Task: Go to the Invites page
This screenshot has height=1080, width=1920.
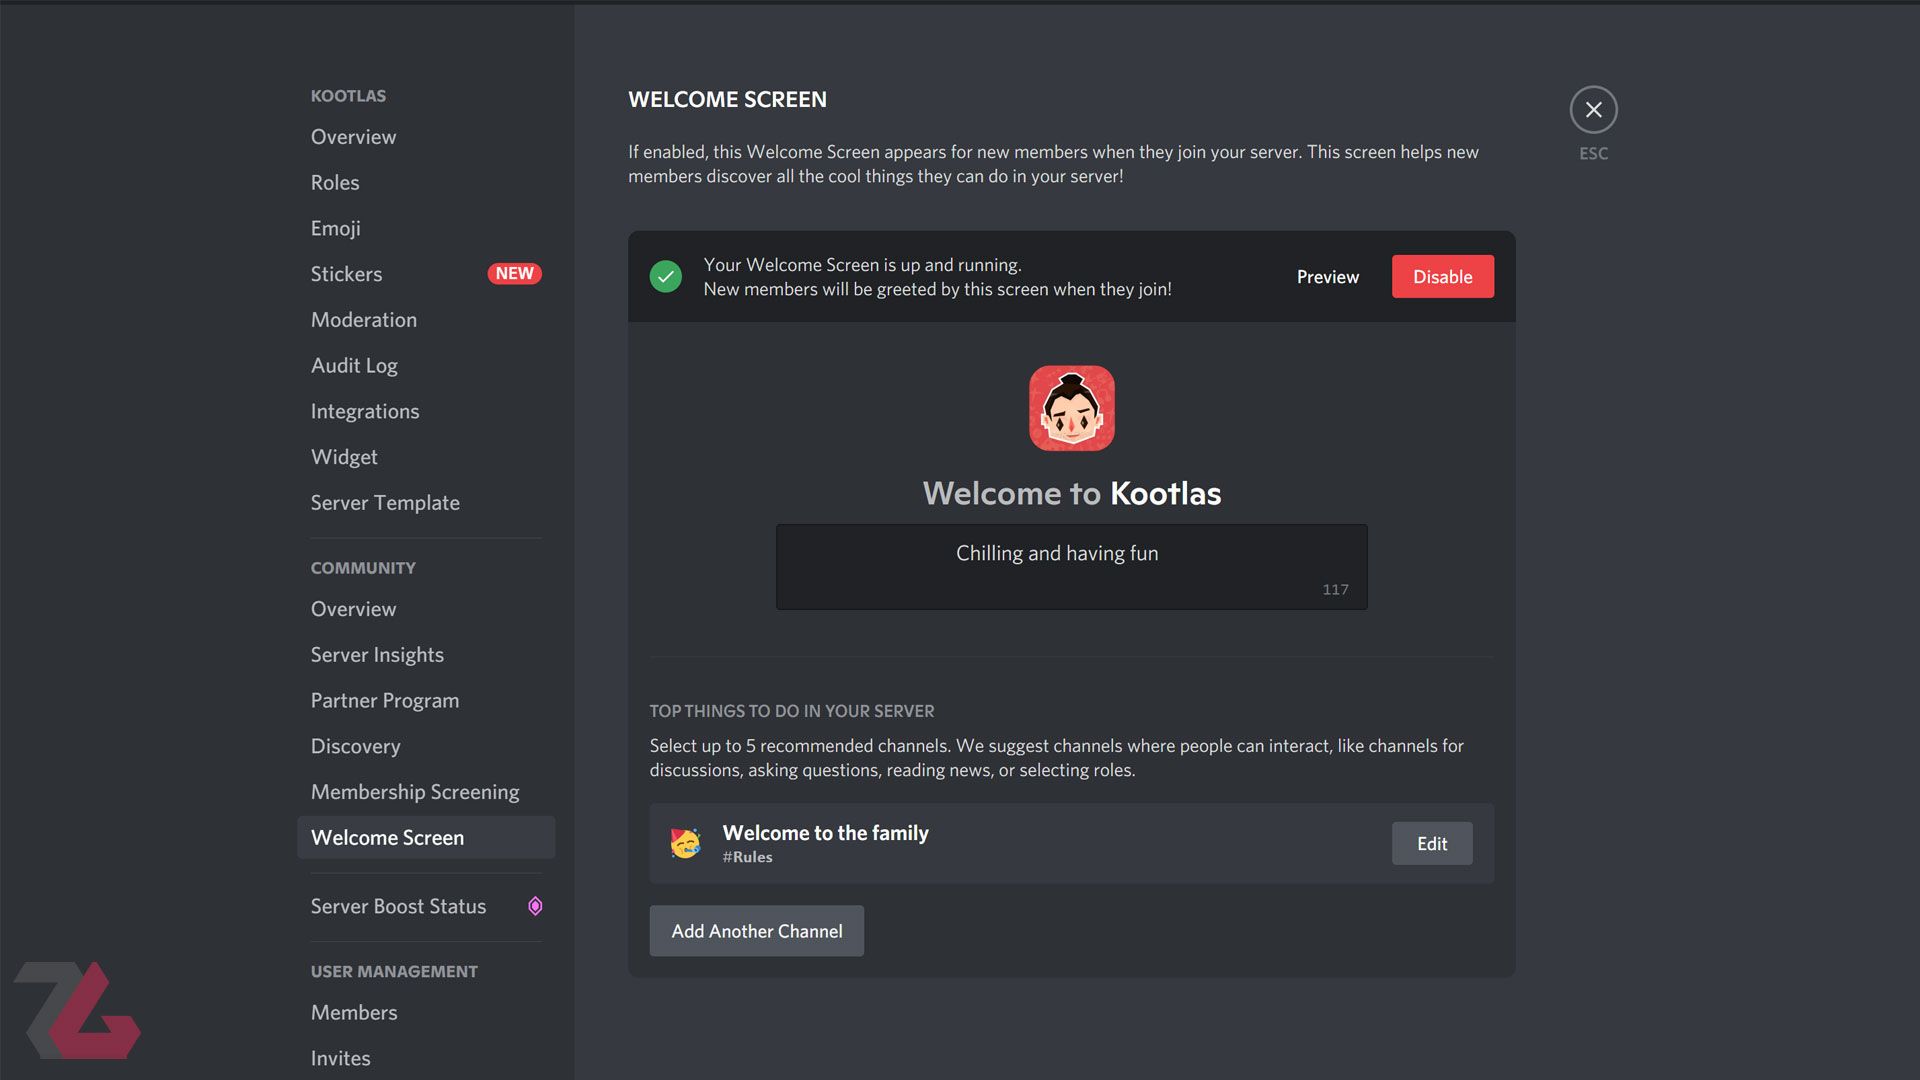Action: tap(341, 1058)
